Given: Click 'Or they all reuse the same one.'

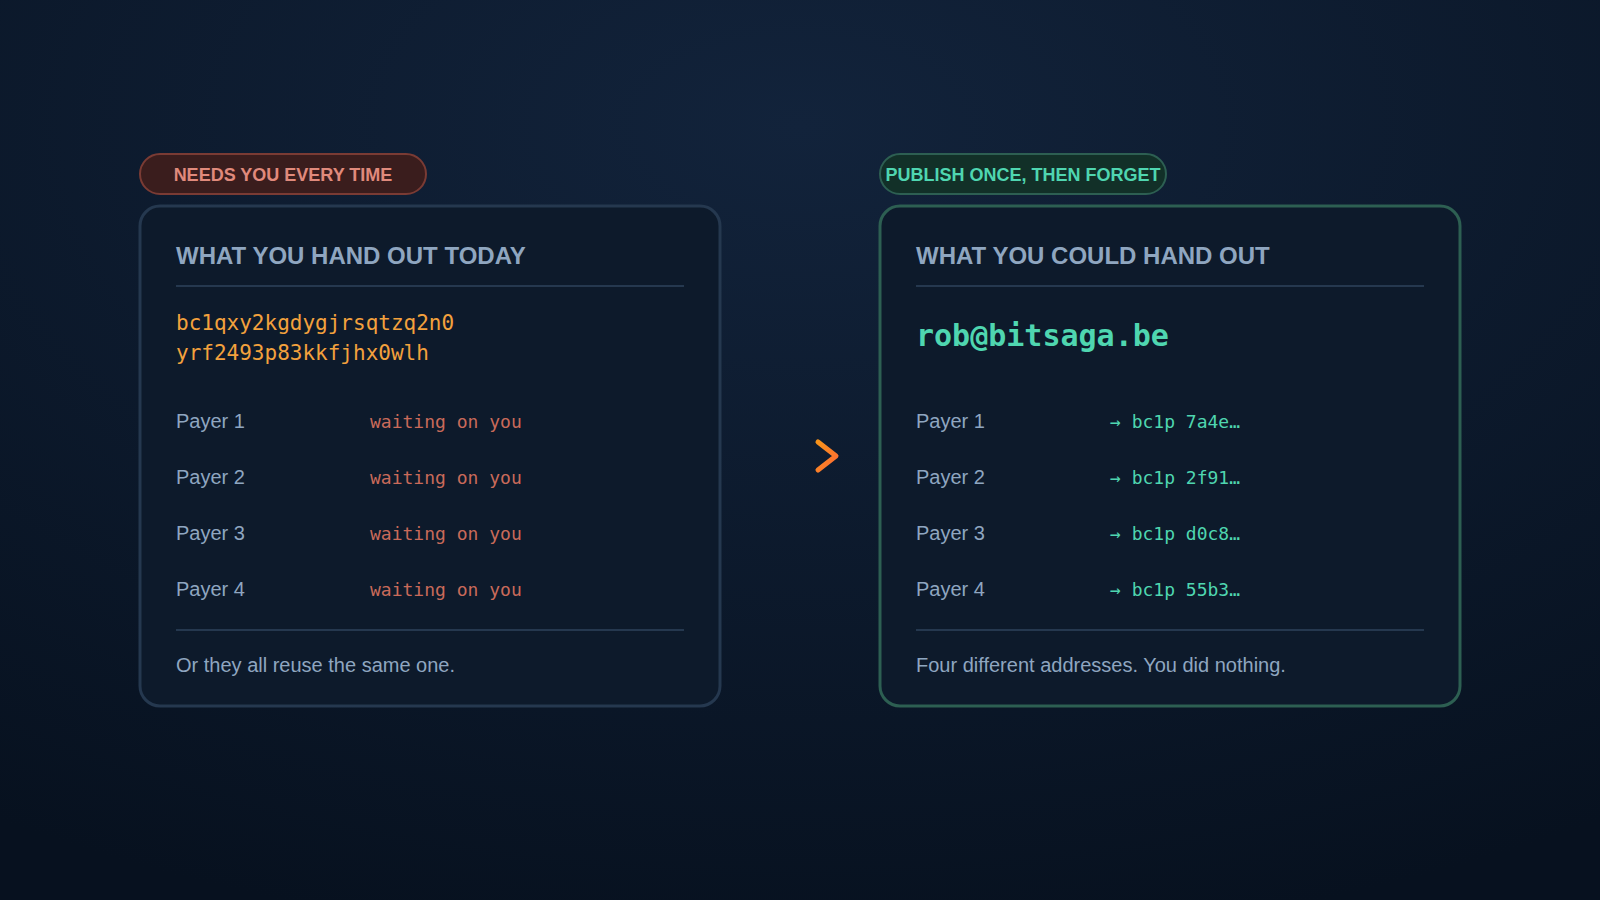Looking at the screenshot, I should tap(315, 665).
